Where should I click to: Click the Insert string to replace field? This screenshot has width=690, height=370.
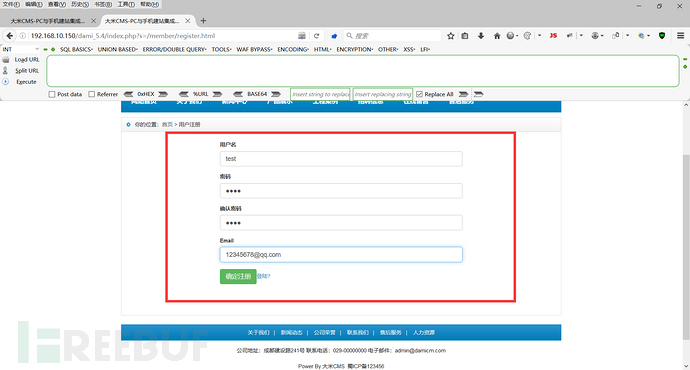tap(320, 94)
